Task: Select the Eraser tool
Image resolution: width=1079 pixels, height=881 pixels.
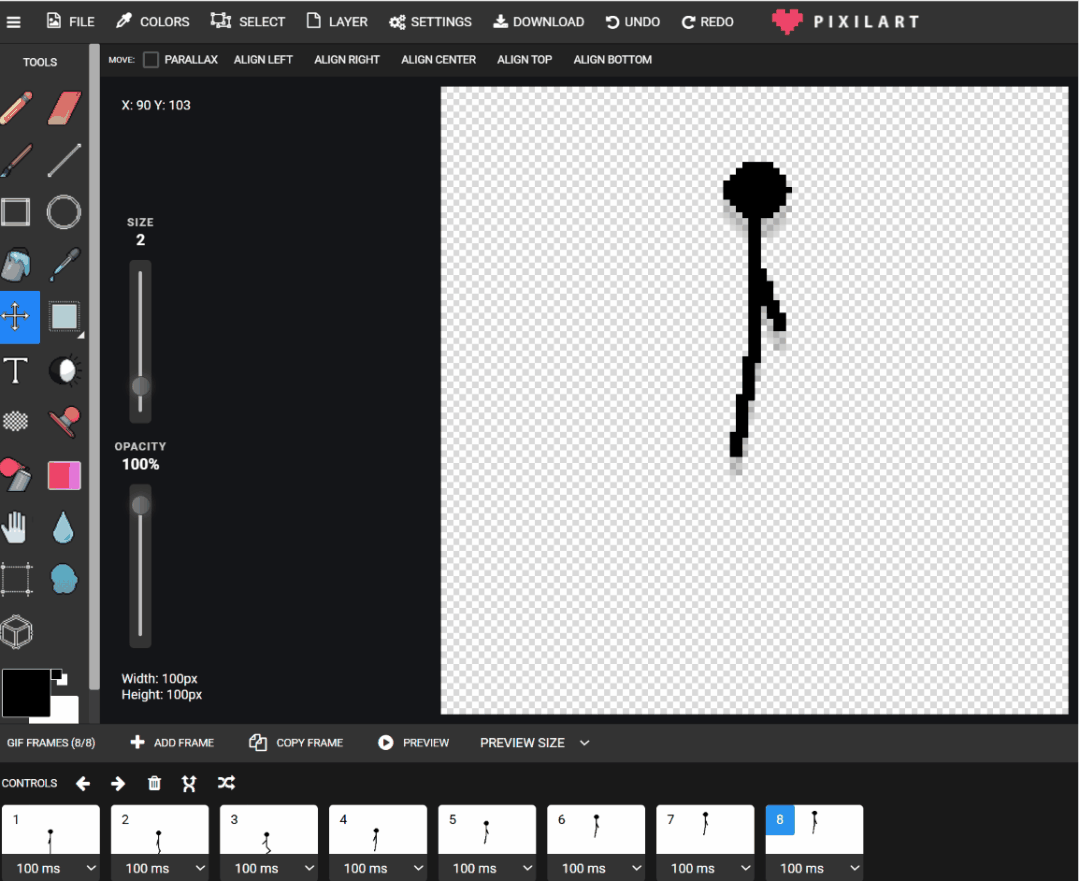Action: [x=64, y=109]
